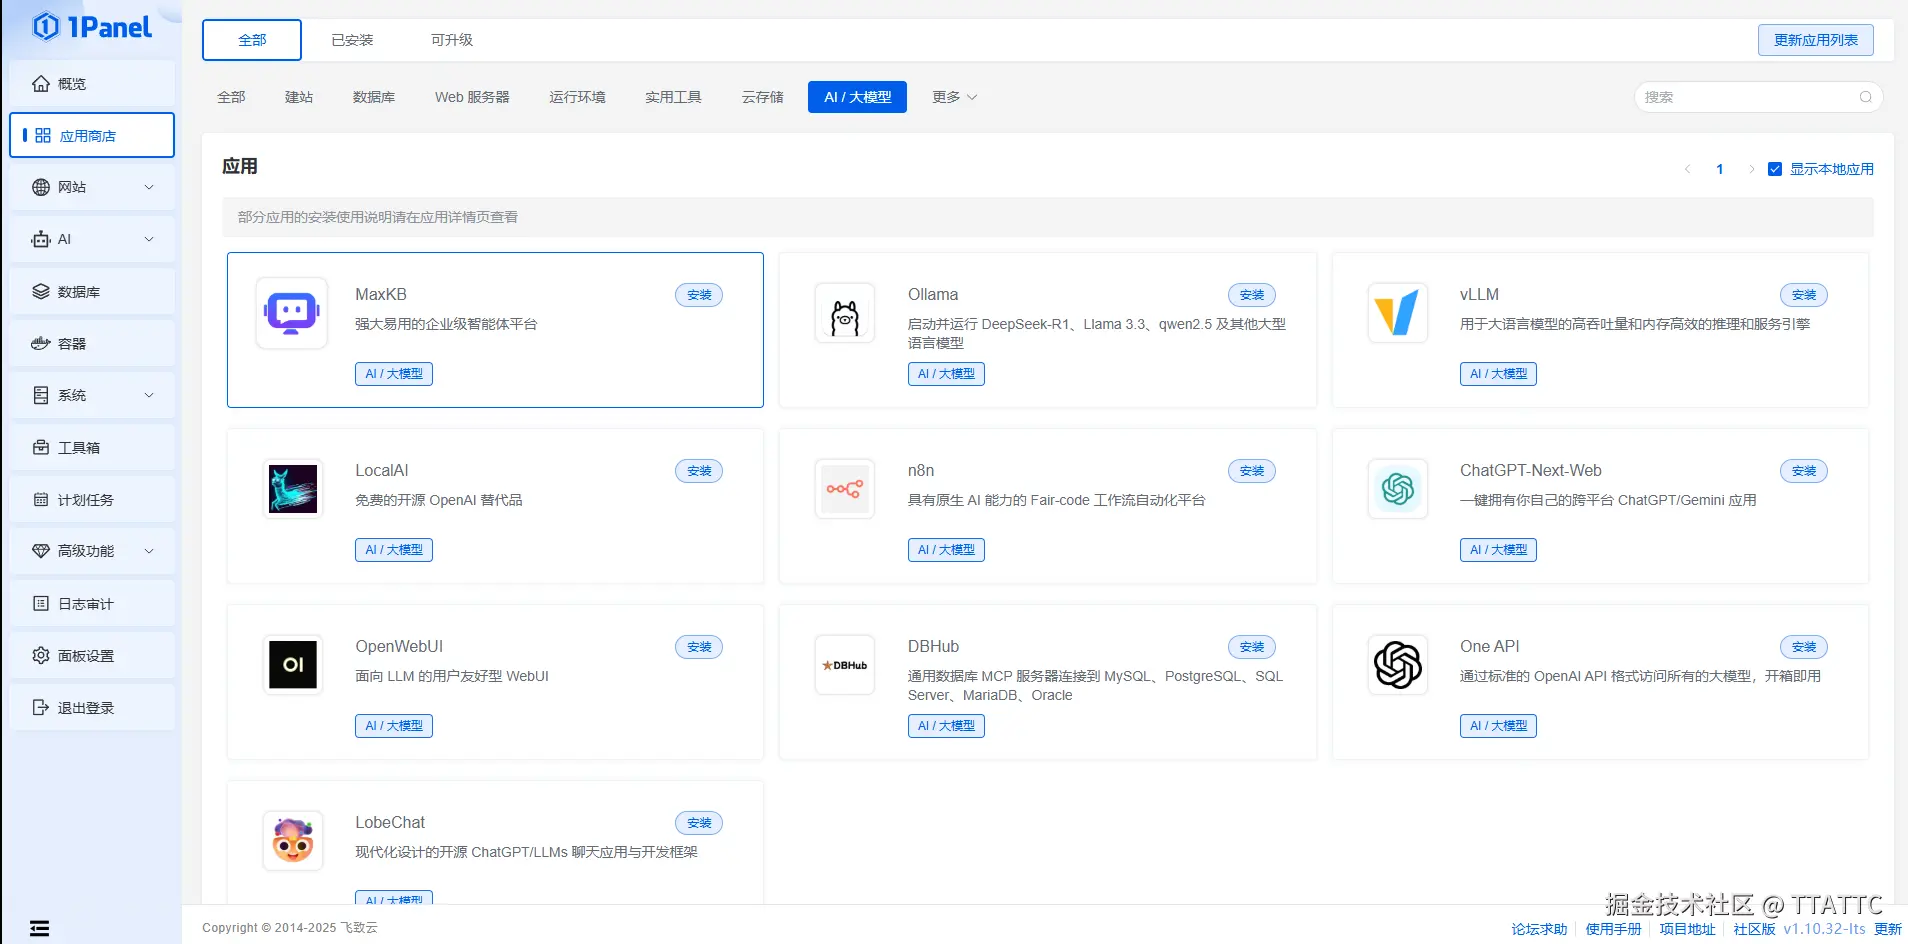Image resolution: width=1908 pixels, height=944 pixels.
Task: Open the 概览 home icon
Action: coord(41,84)
